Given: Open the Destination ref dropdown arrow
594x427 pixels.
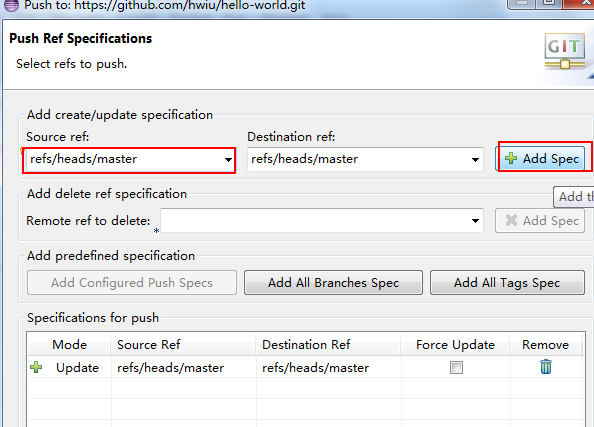Looking at the screenshot, I should pyautogui.click(x=475, y=160).
